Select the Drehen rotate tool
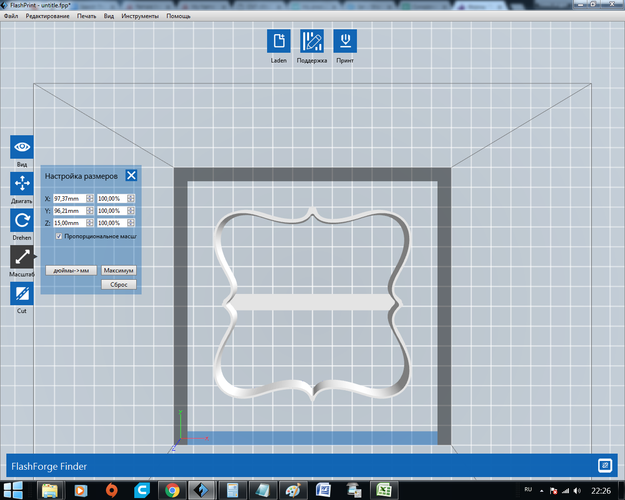The image size is (625, 500). point(22,220)
